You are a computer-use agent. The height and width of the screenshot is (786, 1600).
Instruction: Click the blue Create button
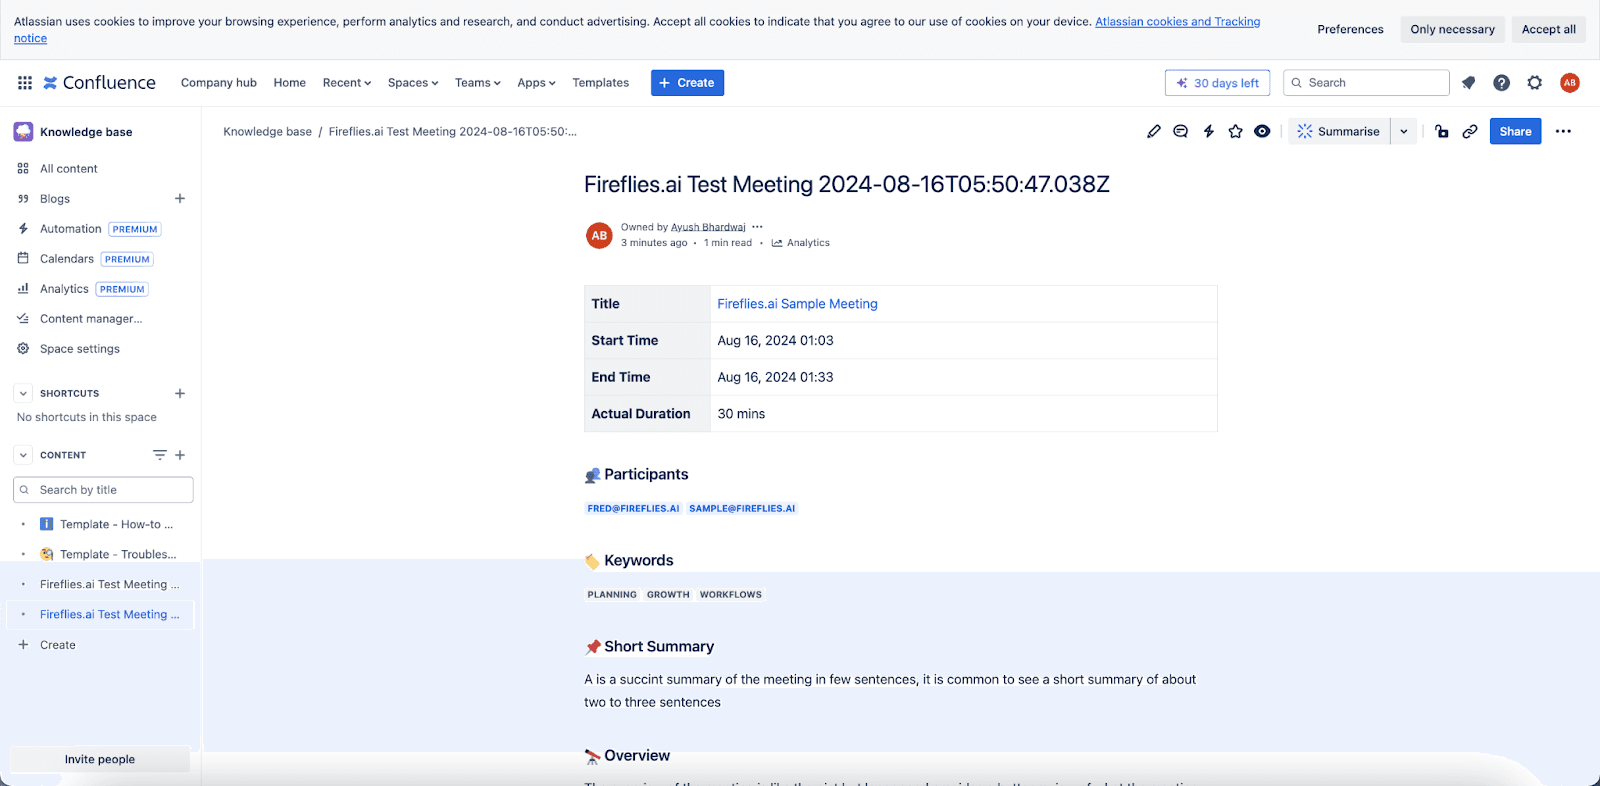pos(687,83)
